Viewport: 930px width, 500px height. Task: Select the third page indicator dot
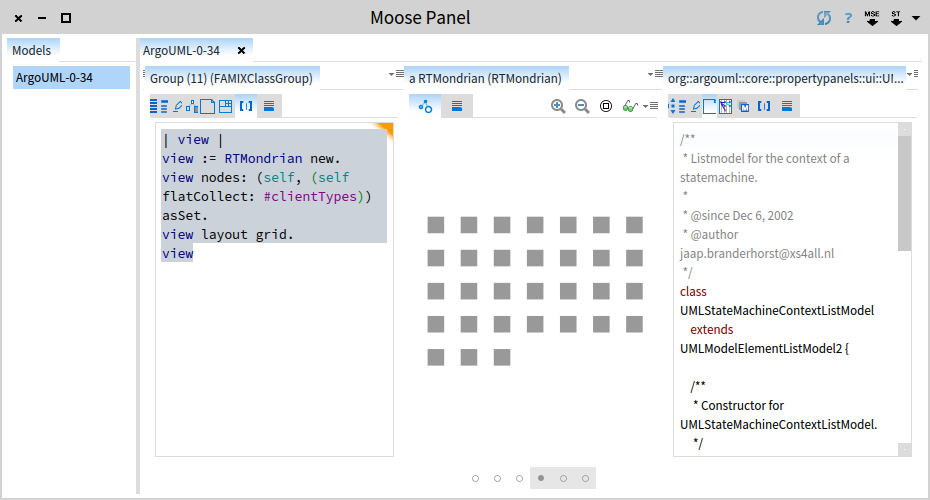pyautogui.click(x=520, y=479)
